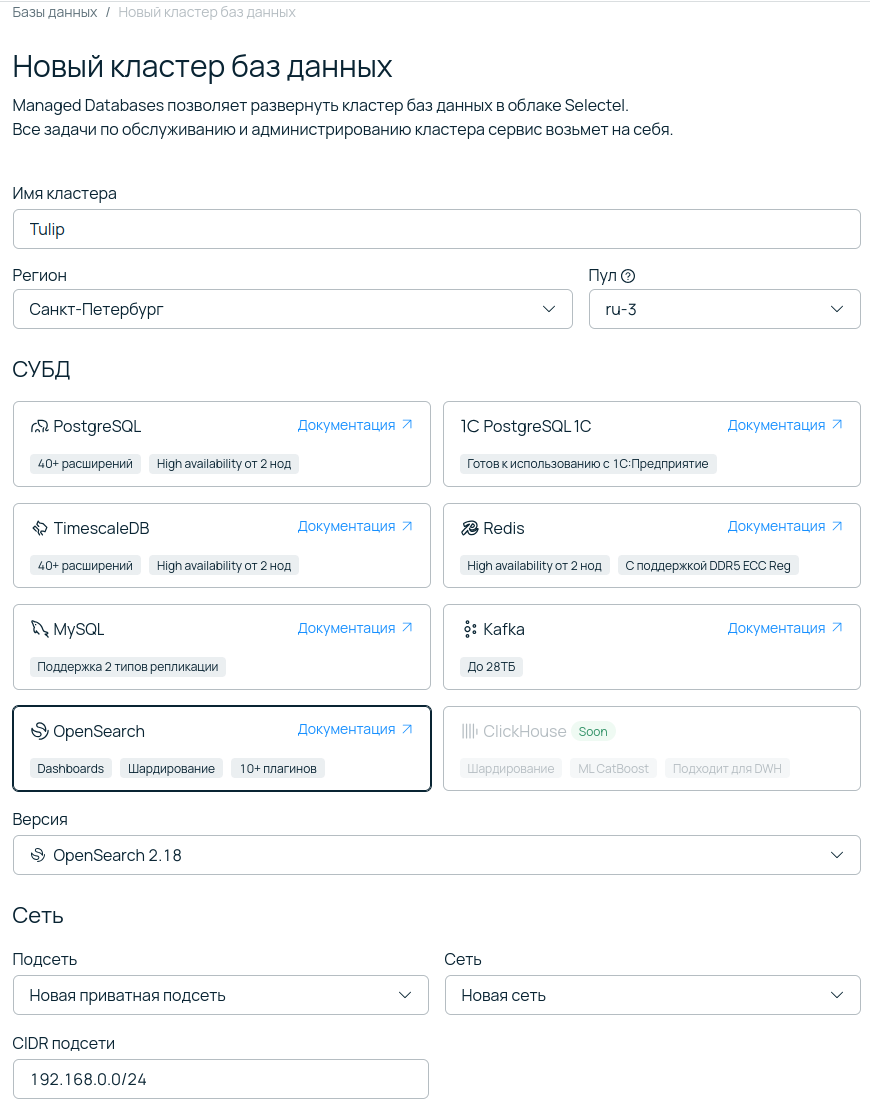Click the Имя кластера input field
This screenshot has height=1107, width=870.
tap(436, 229)
